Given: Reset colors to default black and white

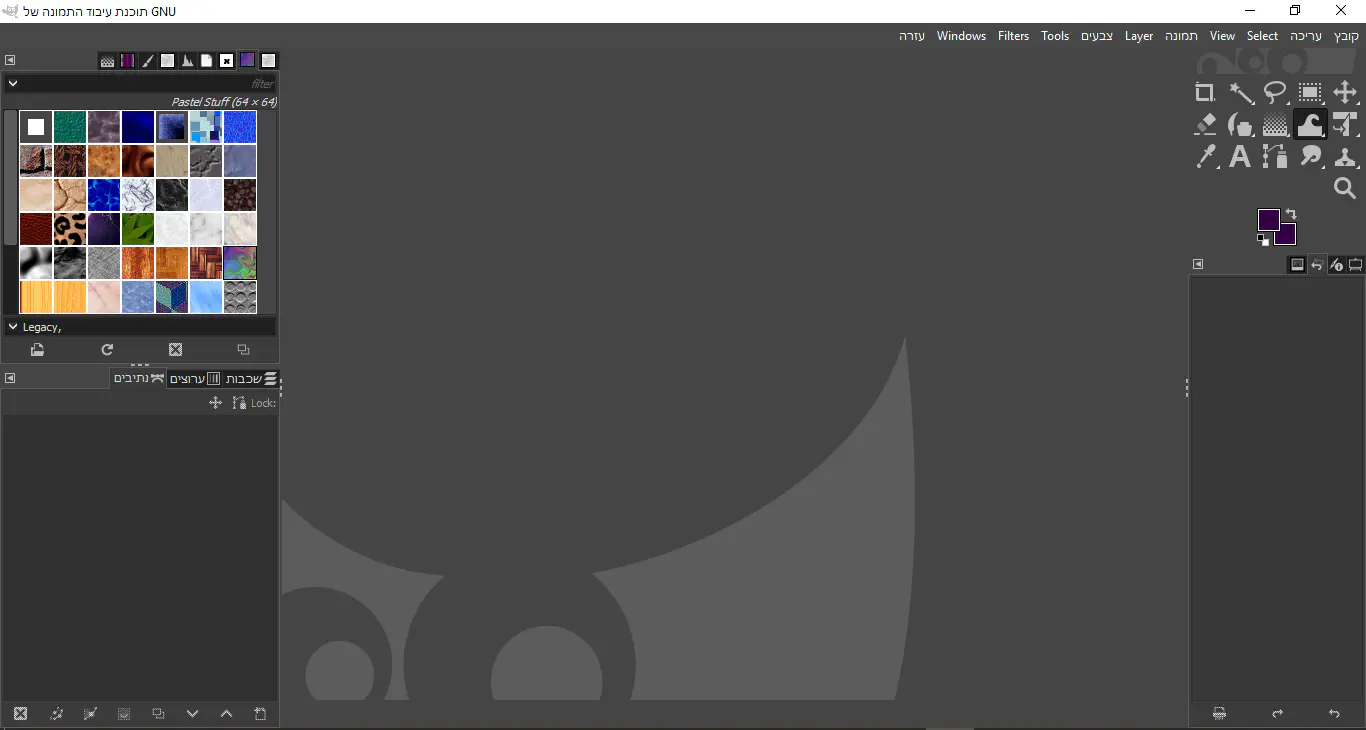Looking at the screenshot, I should click(x=1263, y=240).
